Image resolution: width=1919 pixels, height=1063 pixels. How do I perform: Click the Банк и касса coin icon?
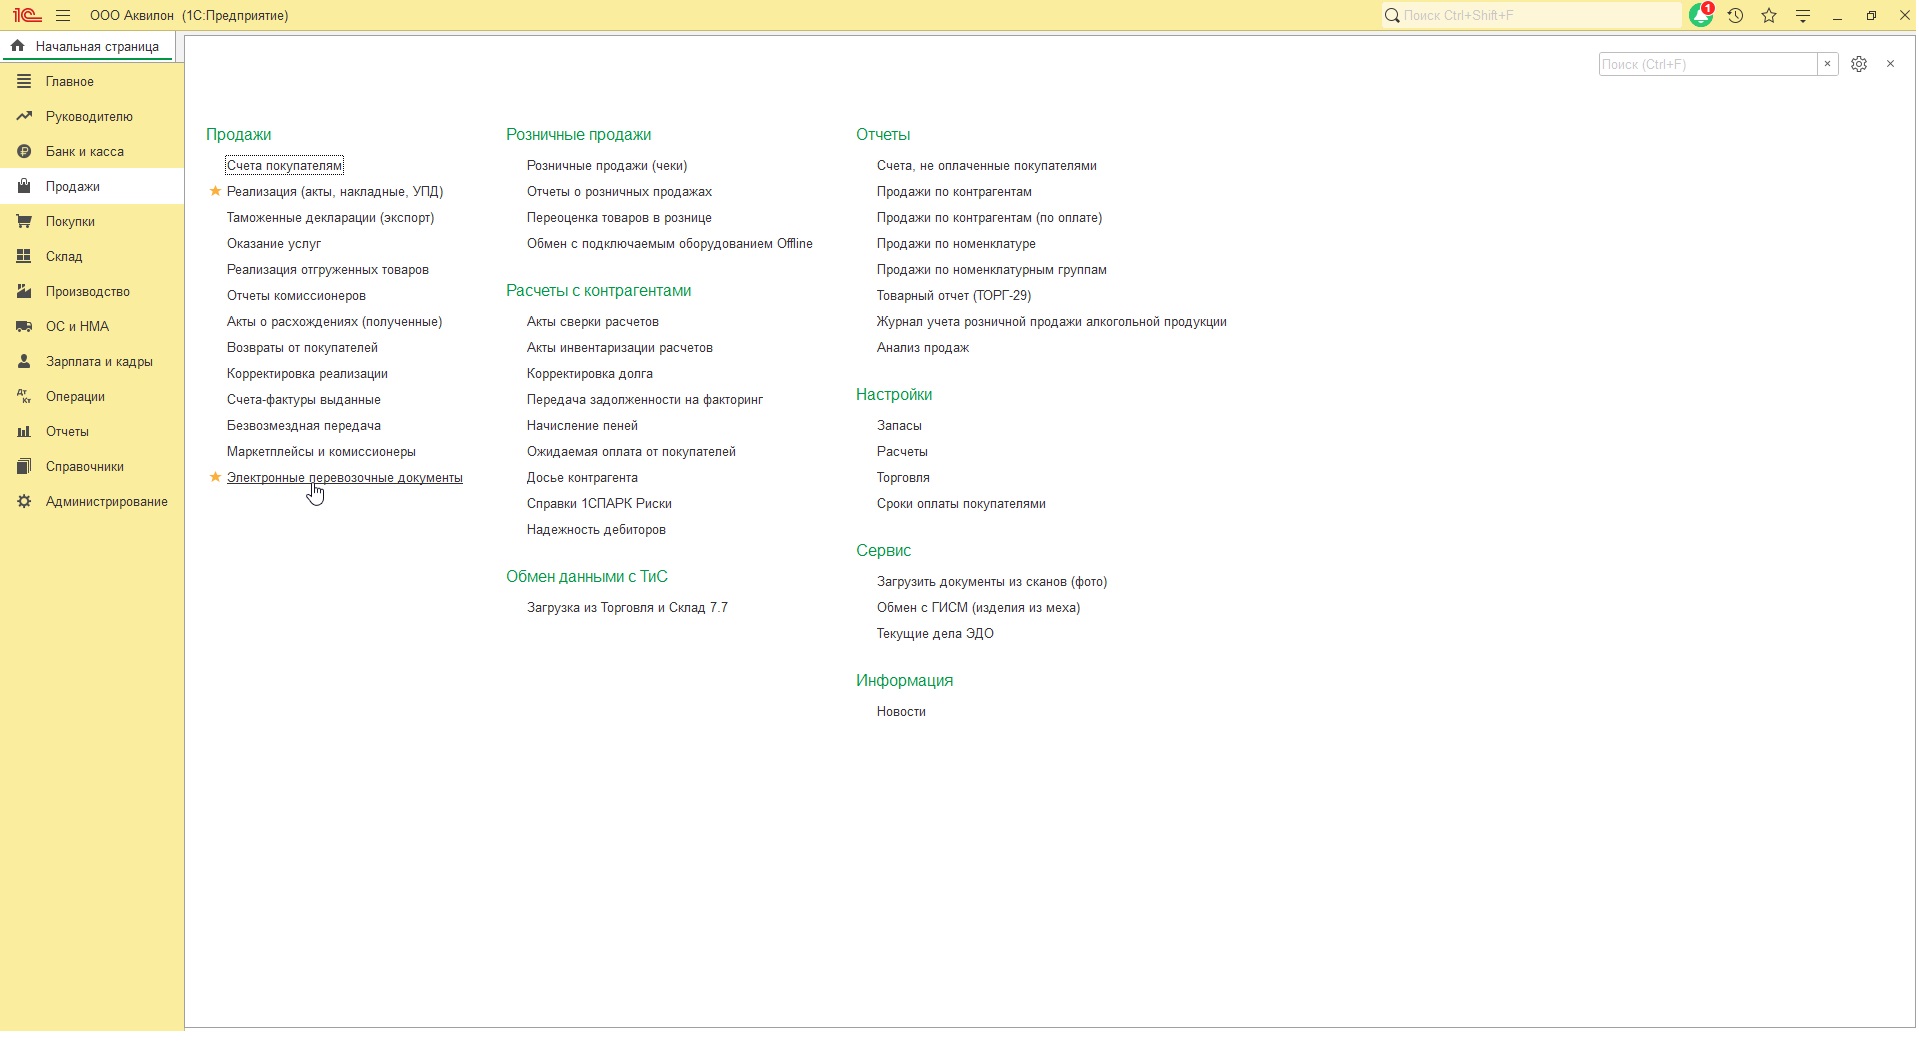click(x=24, y=151)
